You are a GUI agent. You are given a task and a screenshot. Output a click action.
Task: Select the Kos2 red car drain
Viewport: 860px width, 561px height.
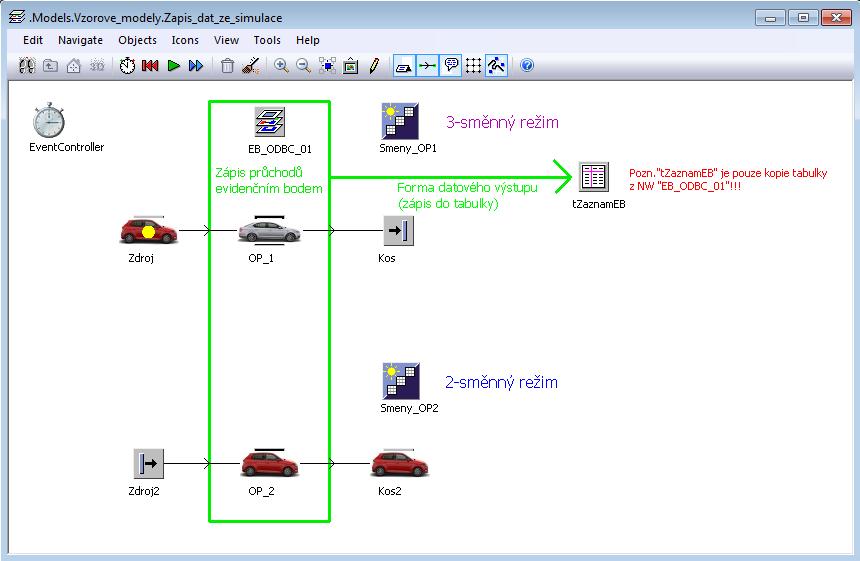coord(400,463)
